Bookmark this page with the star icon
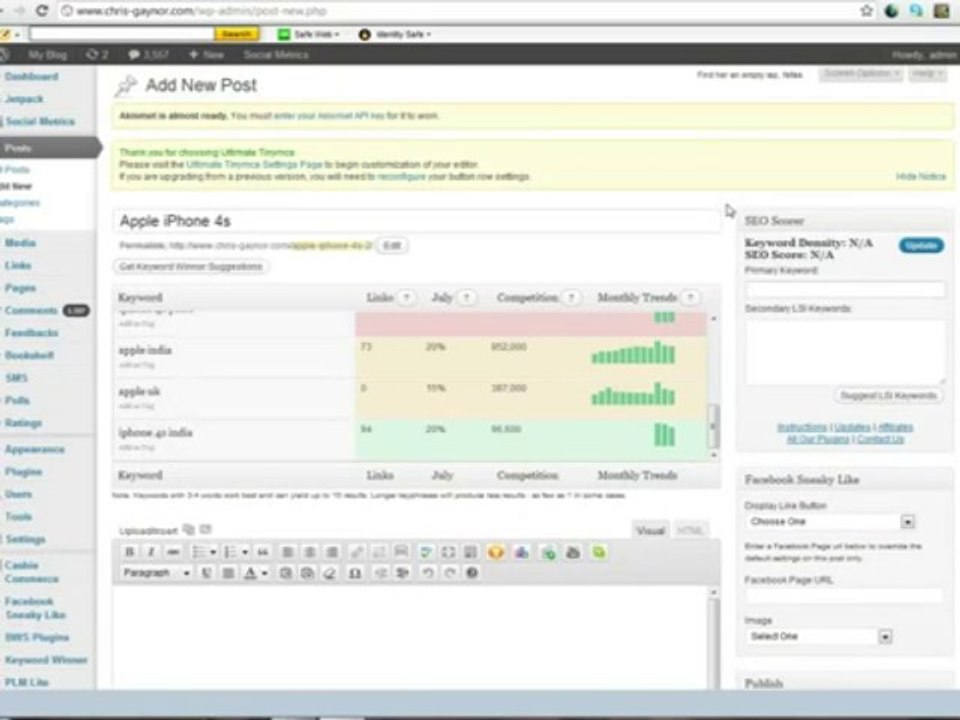Viewport: 960px width, 720px height. click(866, 10)
